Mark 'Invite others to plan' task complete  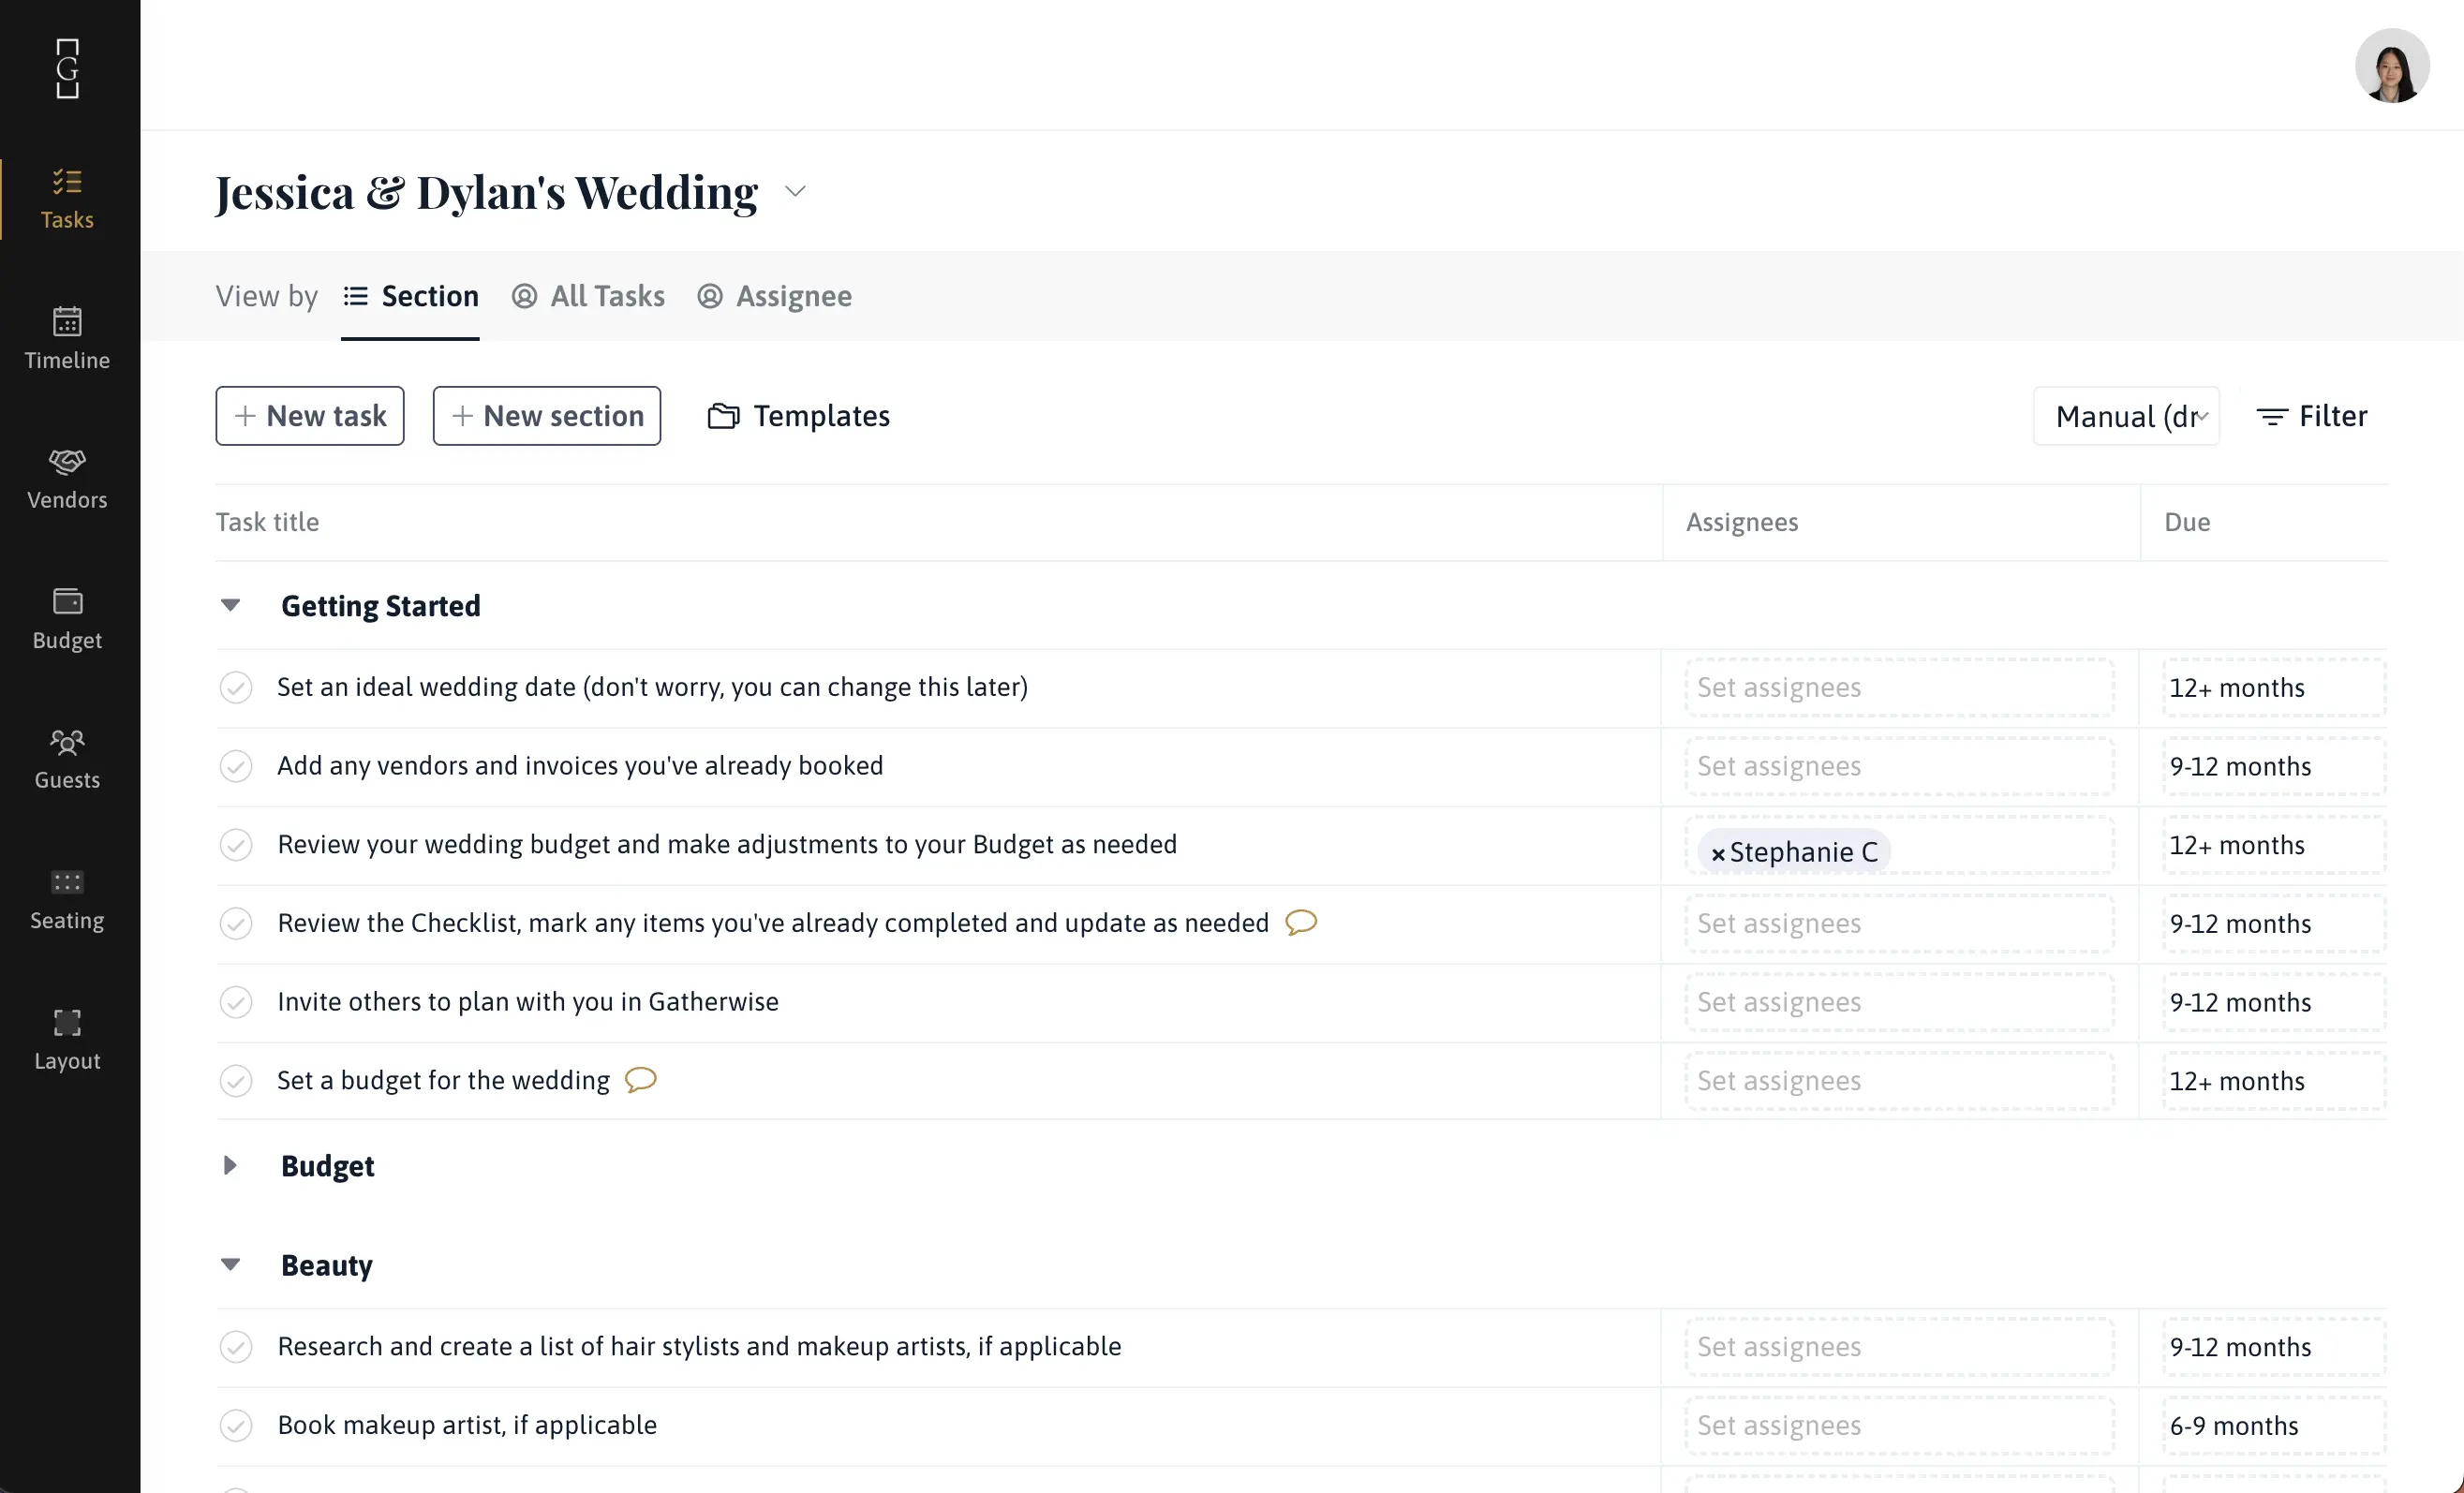[236, 1002]
